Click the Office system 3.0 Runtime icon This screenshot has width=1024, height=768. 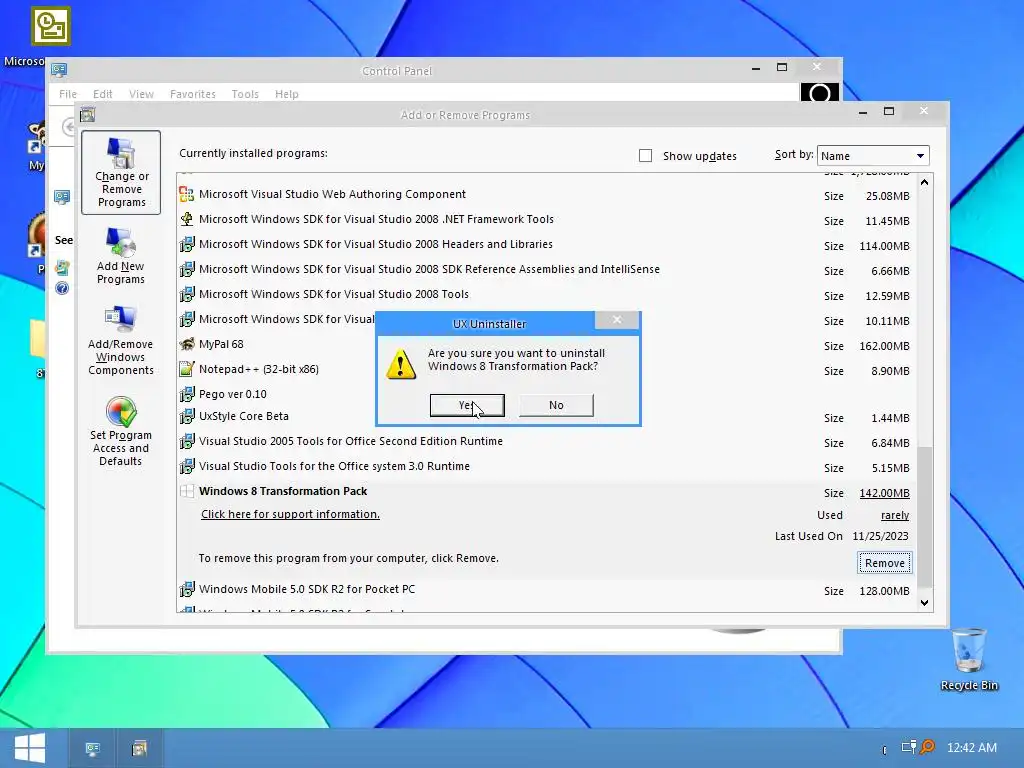[187, 466]
